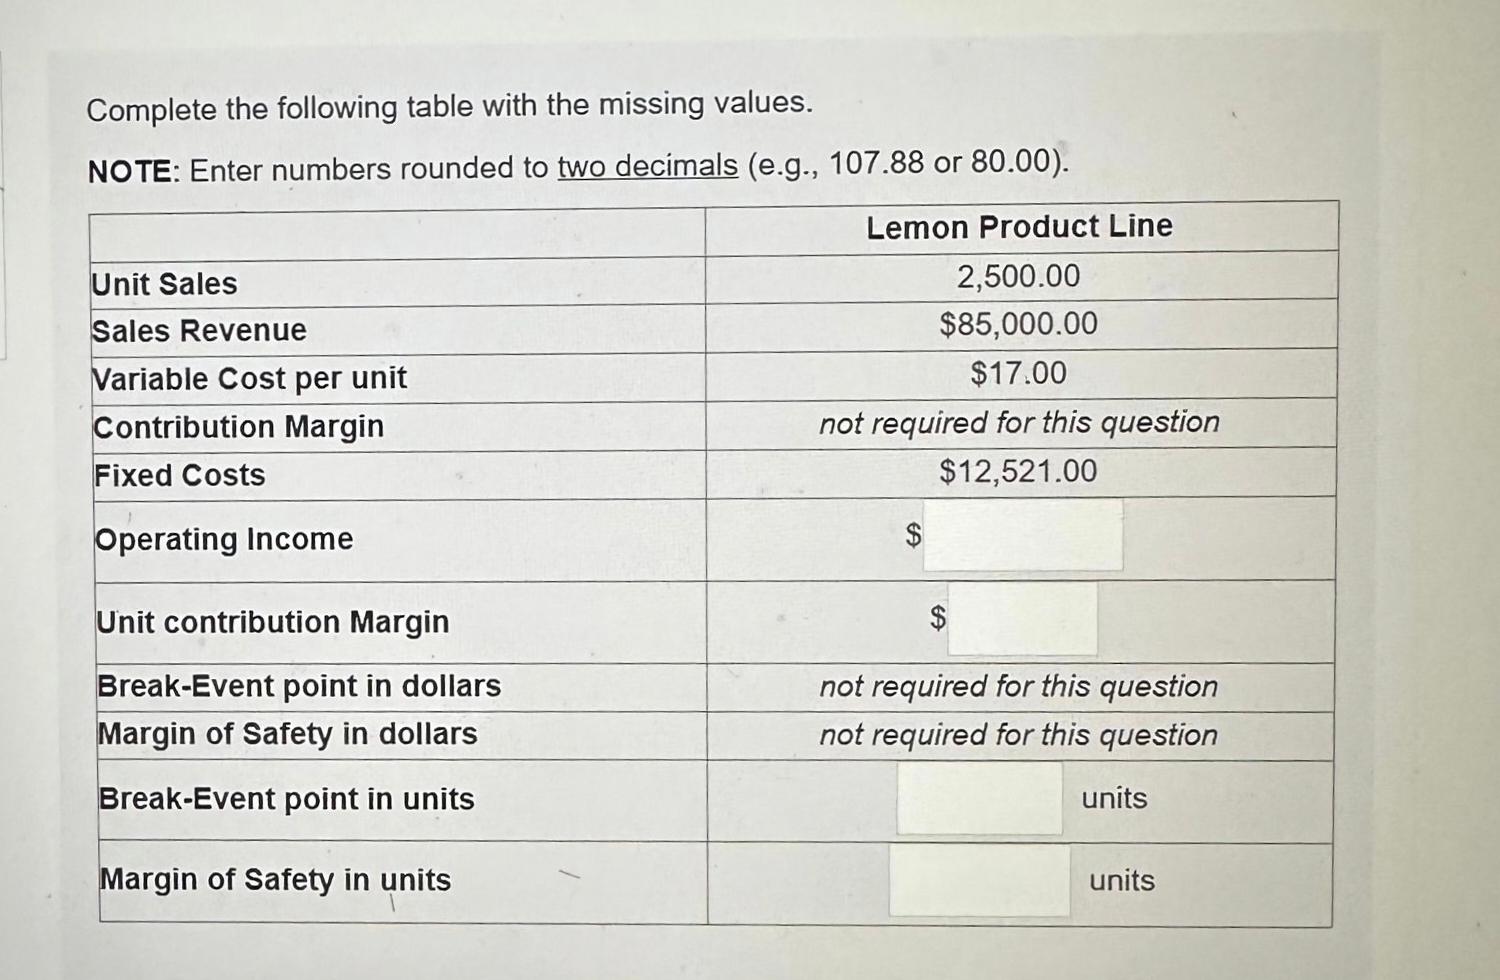The height and width of the screenshot is (980, 1500).
Task: Click the Unit Sales row label
Action: tap(165, 284)
